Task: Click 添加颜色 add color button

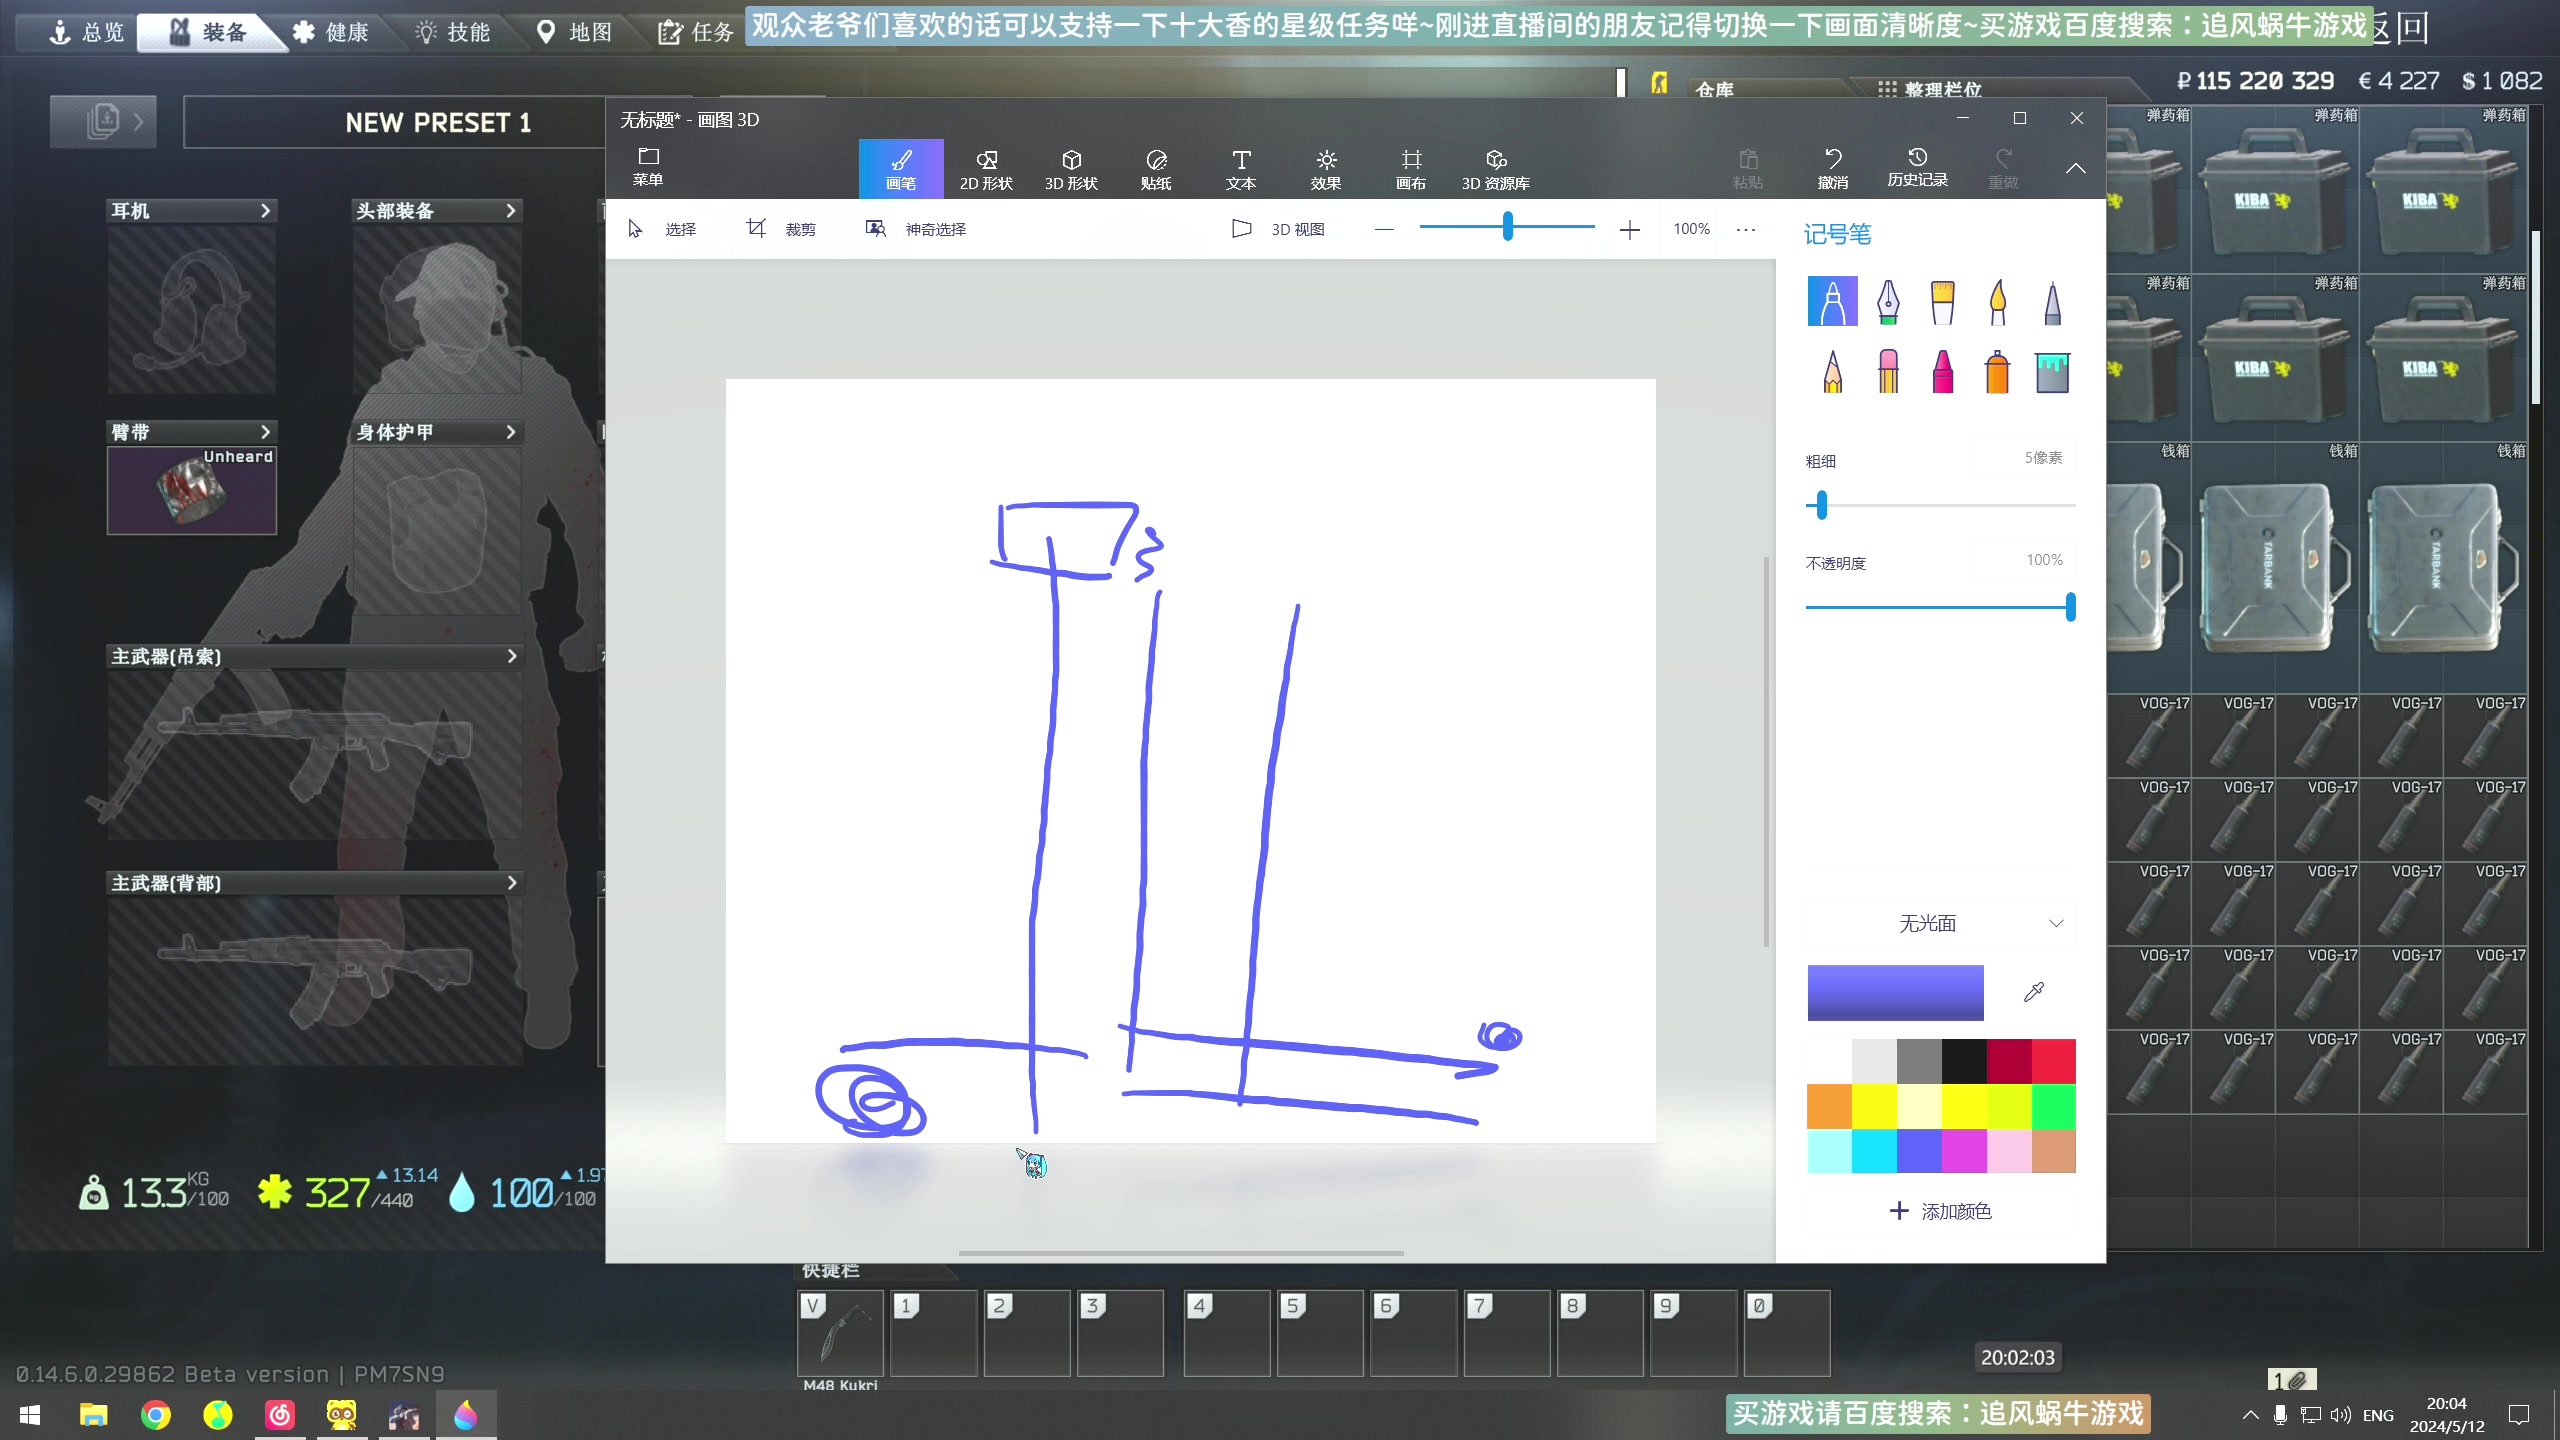Action: pyautogui.click(x=1940, y=1211)
